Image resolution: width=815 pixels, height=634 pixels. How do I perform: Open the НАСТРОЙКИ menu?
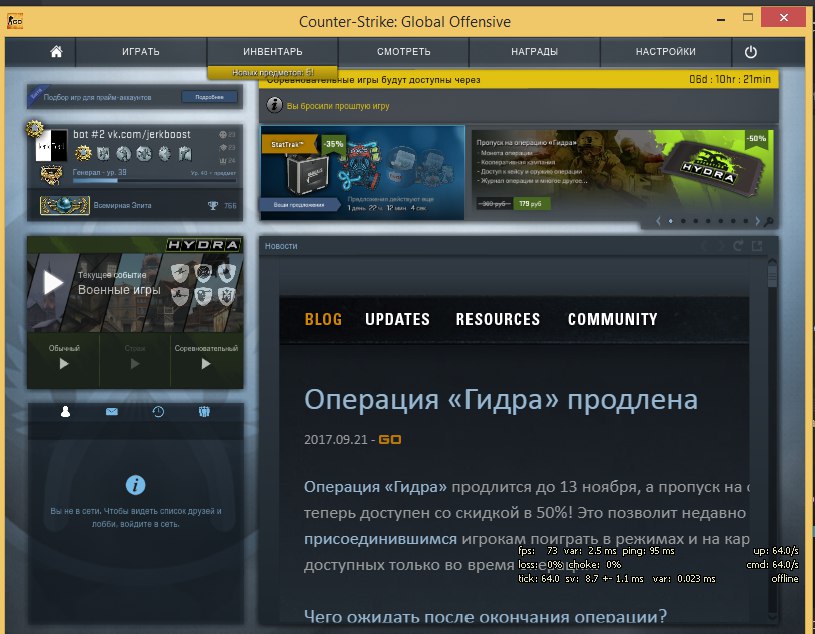(665, 51)
